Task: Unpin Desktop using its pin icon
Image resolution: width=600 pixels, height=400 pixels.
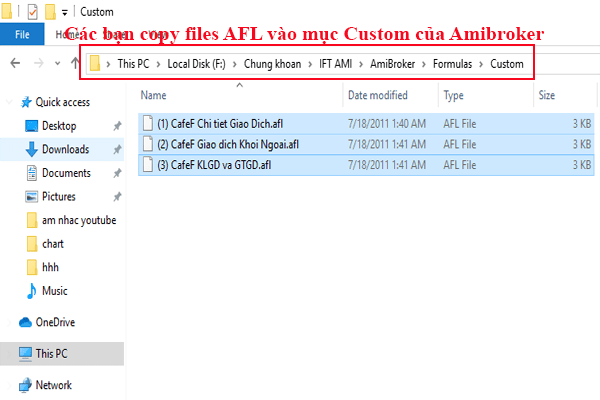Action: tap(117, 126)
